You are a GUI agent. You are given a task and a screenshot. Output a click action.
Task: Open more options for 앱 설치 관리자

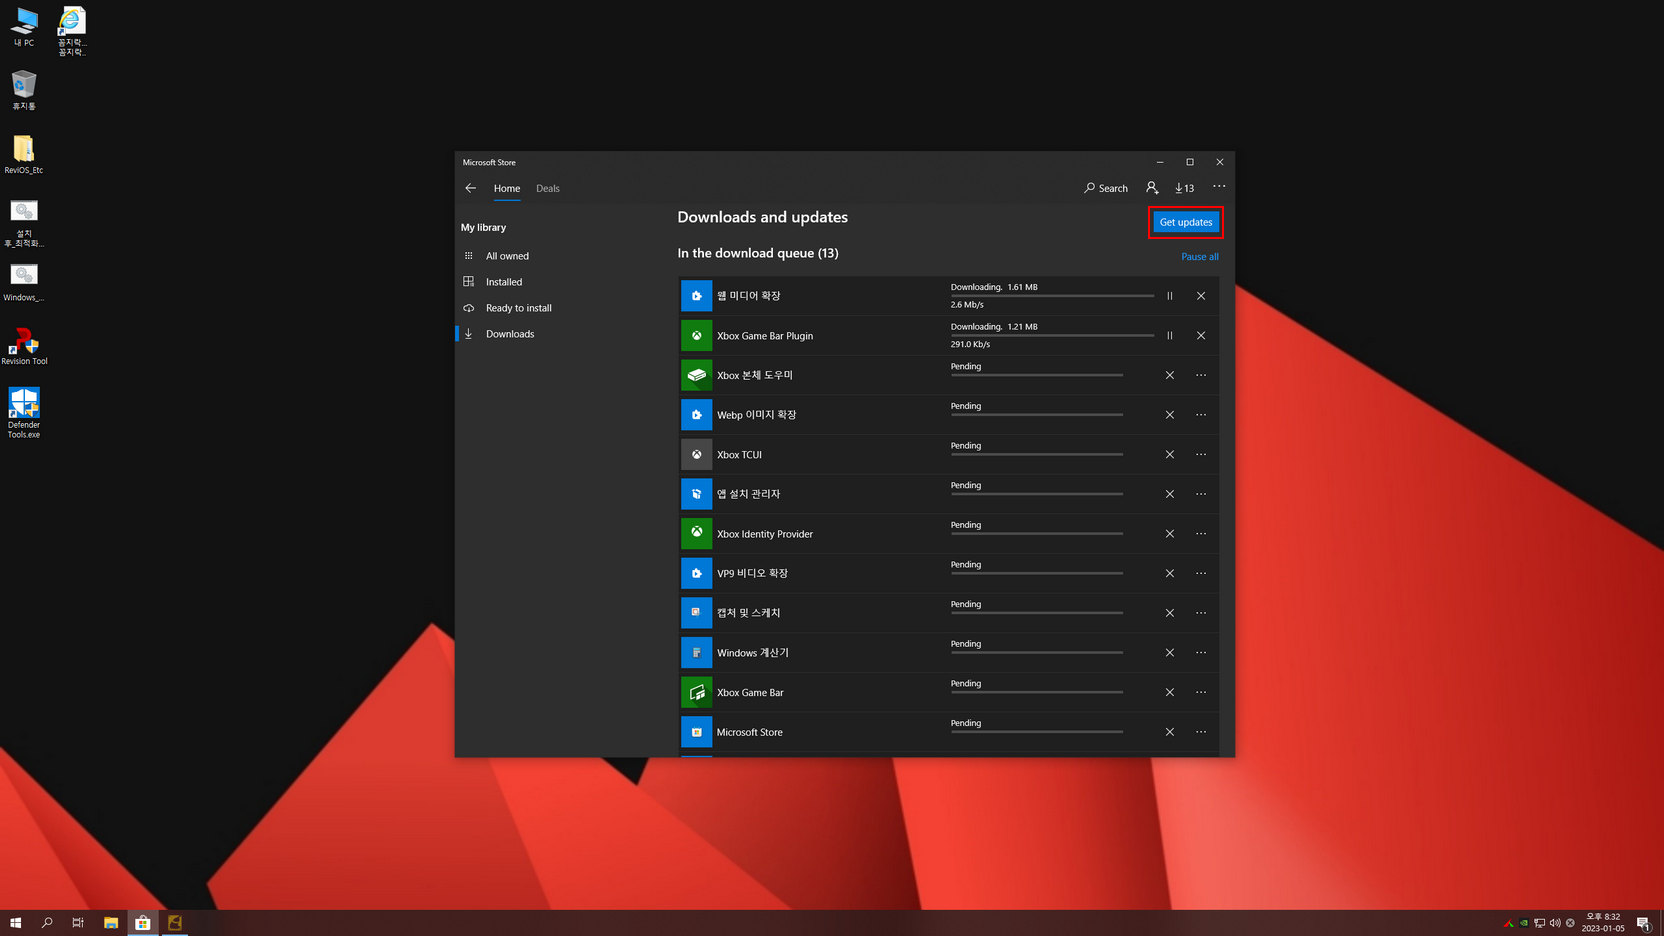pyautogui.click(x=1201, y=494)
